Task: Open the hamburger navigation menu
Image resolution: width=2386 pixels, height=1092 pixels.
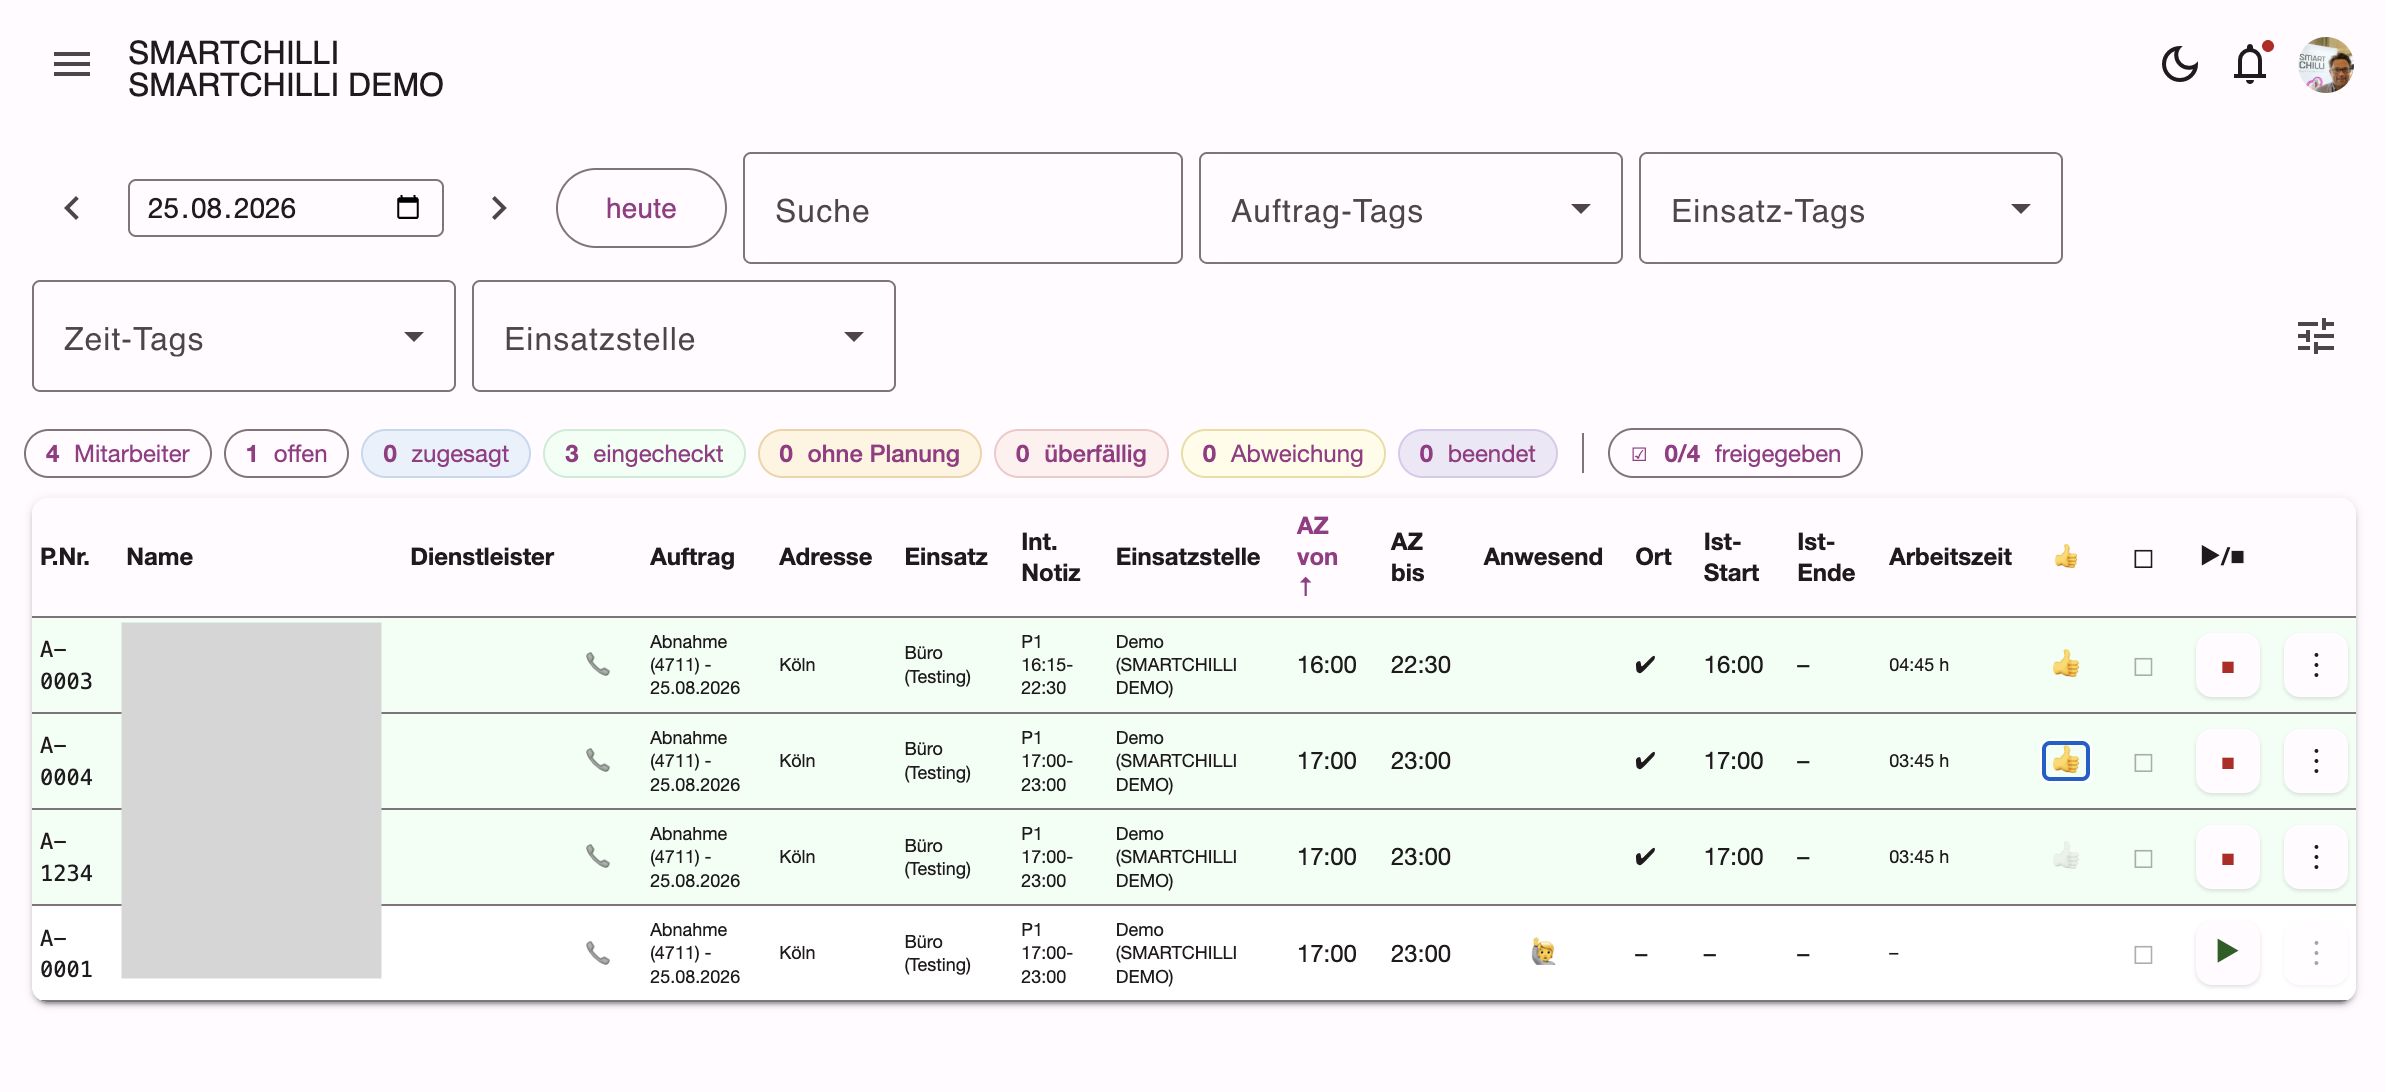Action: pos(72,65)
